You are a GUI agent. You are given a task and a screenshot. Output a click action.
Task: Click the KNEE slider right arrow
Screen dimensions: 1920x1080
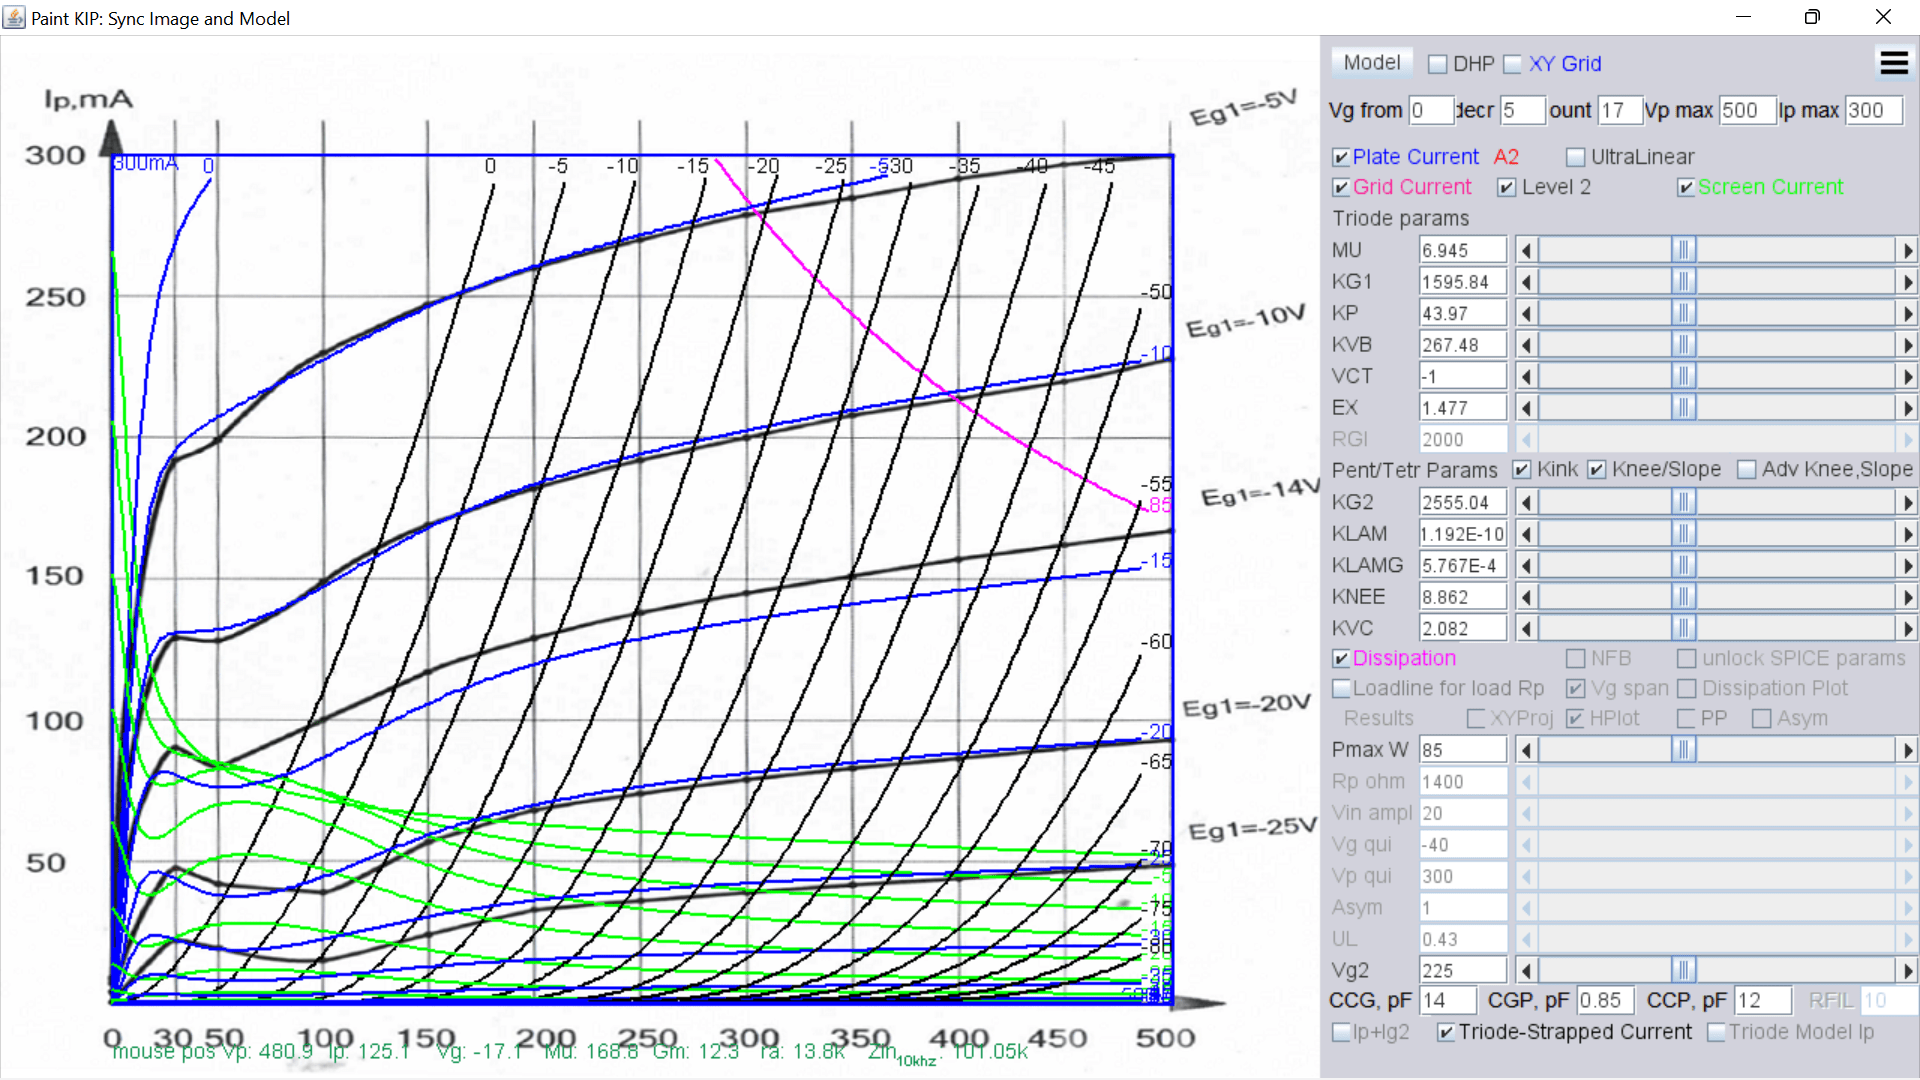1907,597
